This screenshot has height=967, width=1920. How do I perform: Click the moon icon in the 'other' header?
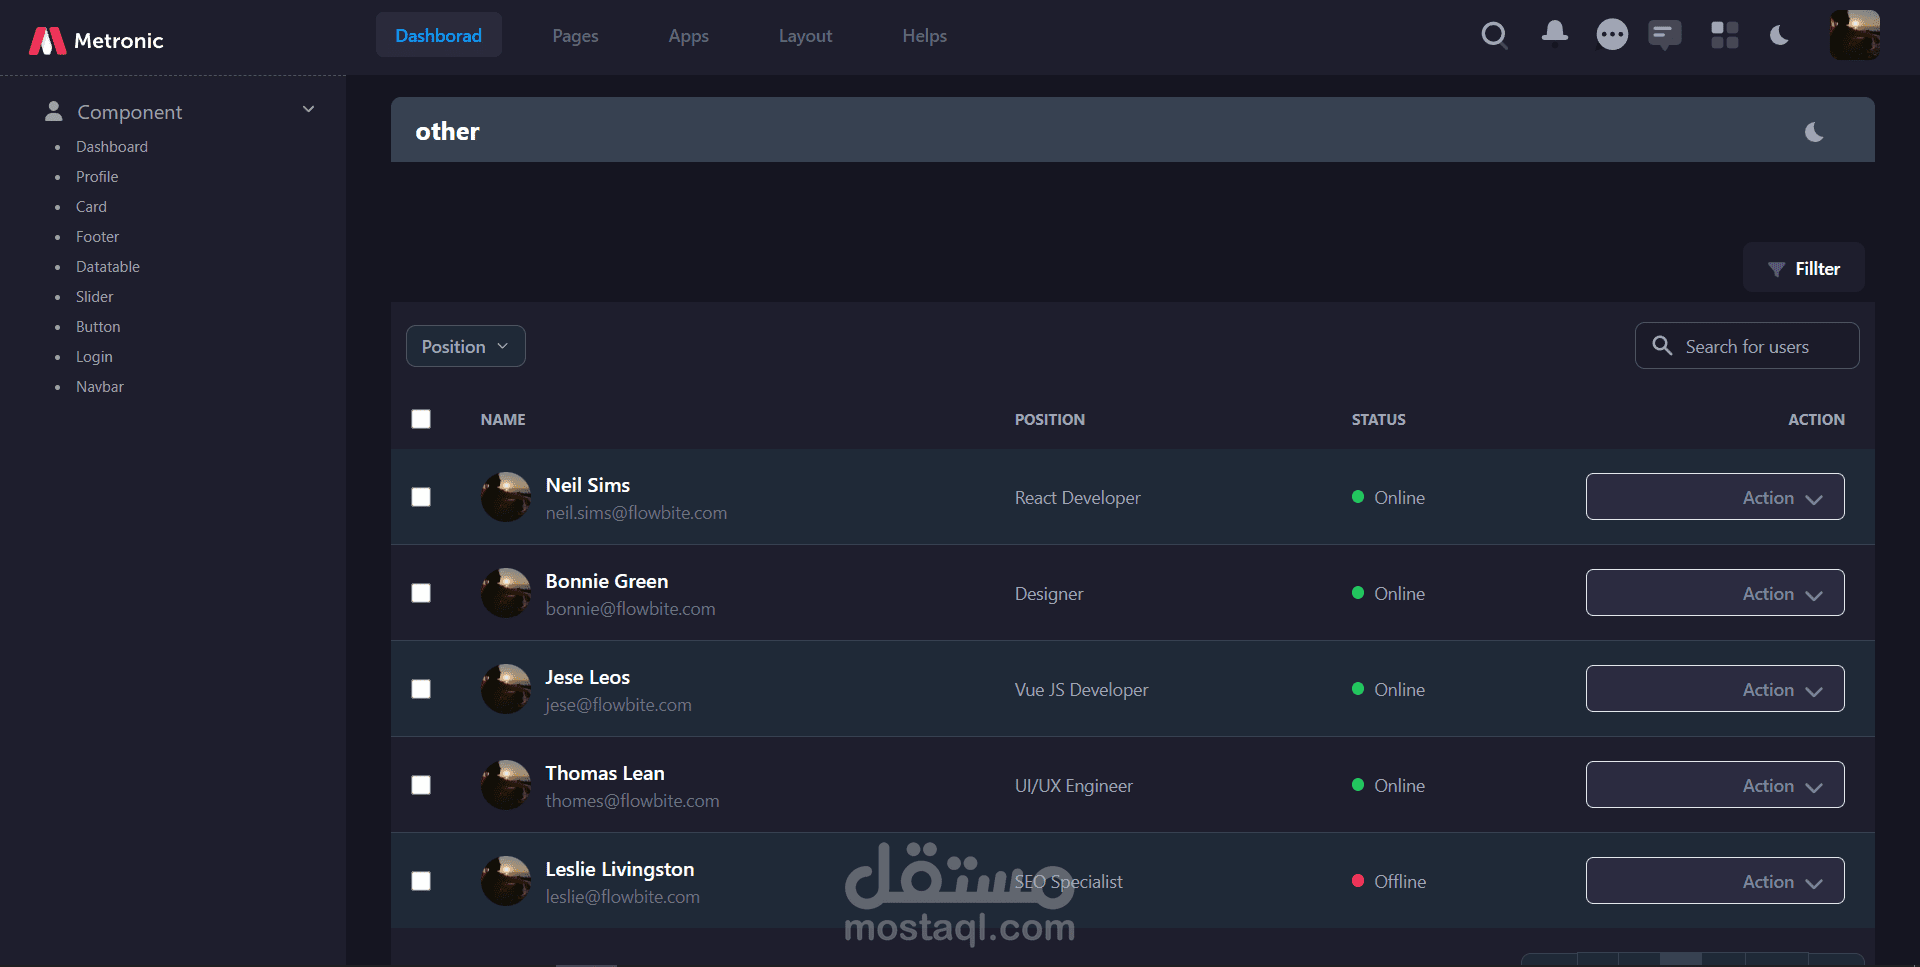pyautogui.click(x=1814, y=132)
